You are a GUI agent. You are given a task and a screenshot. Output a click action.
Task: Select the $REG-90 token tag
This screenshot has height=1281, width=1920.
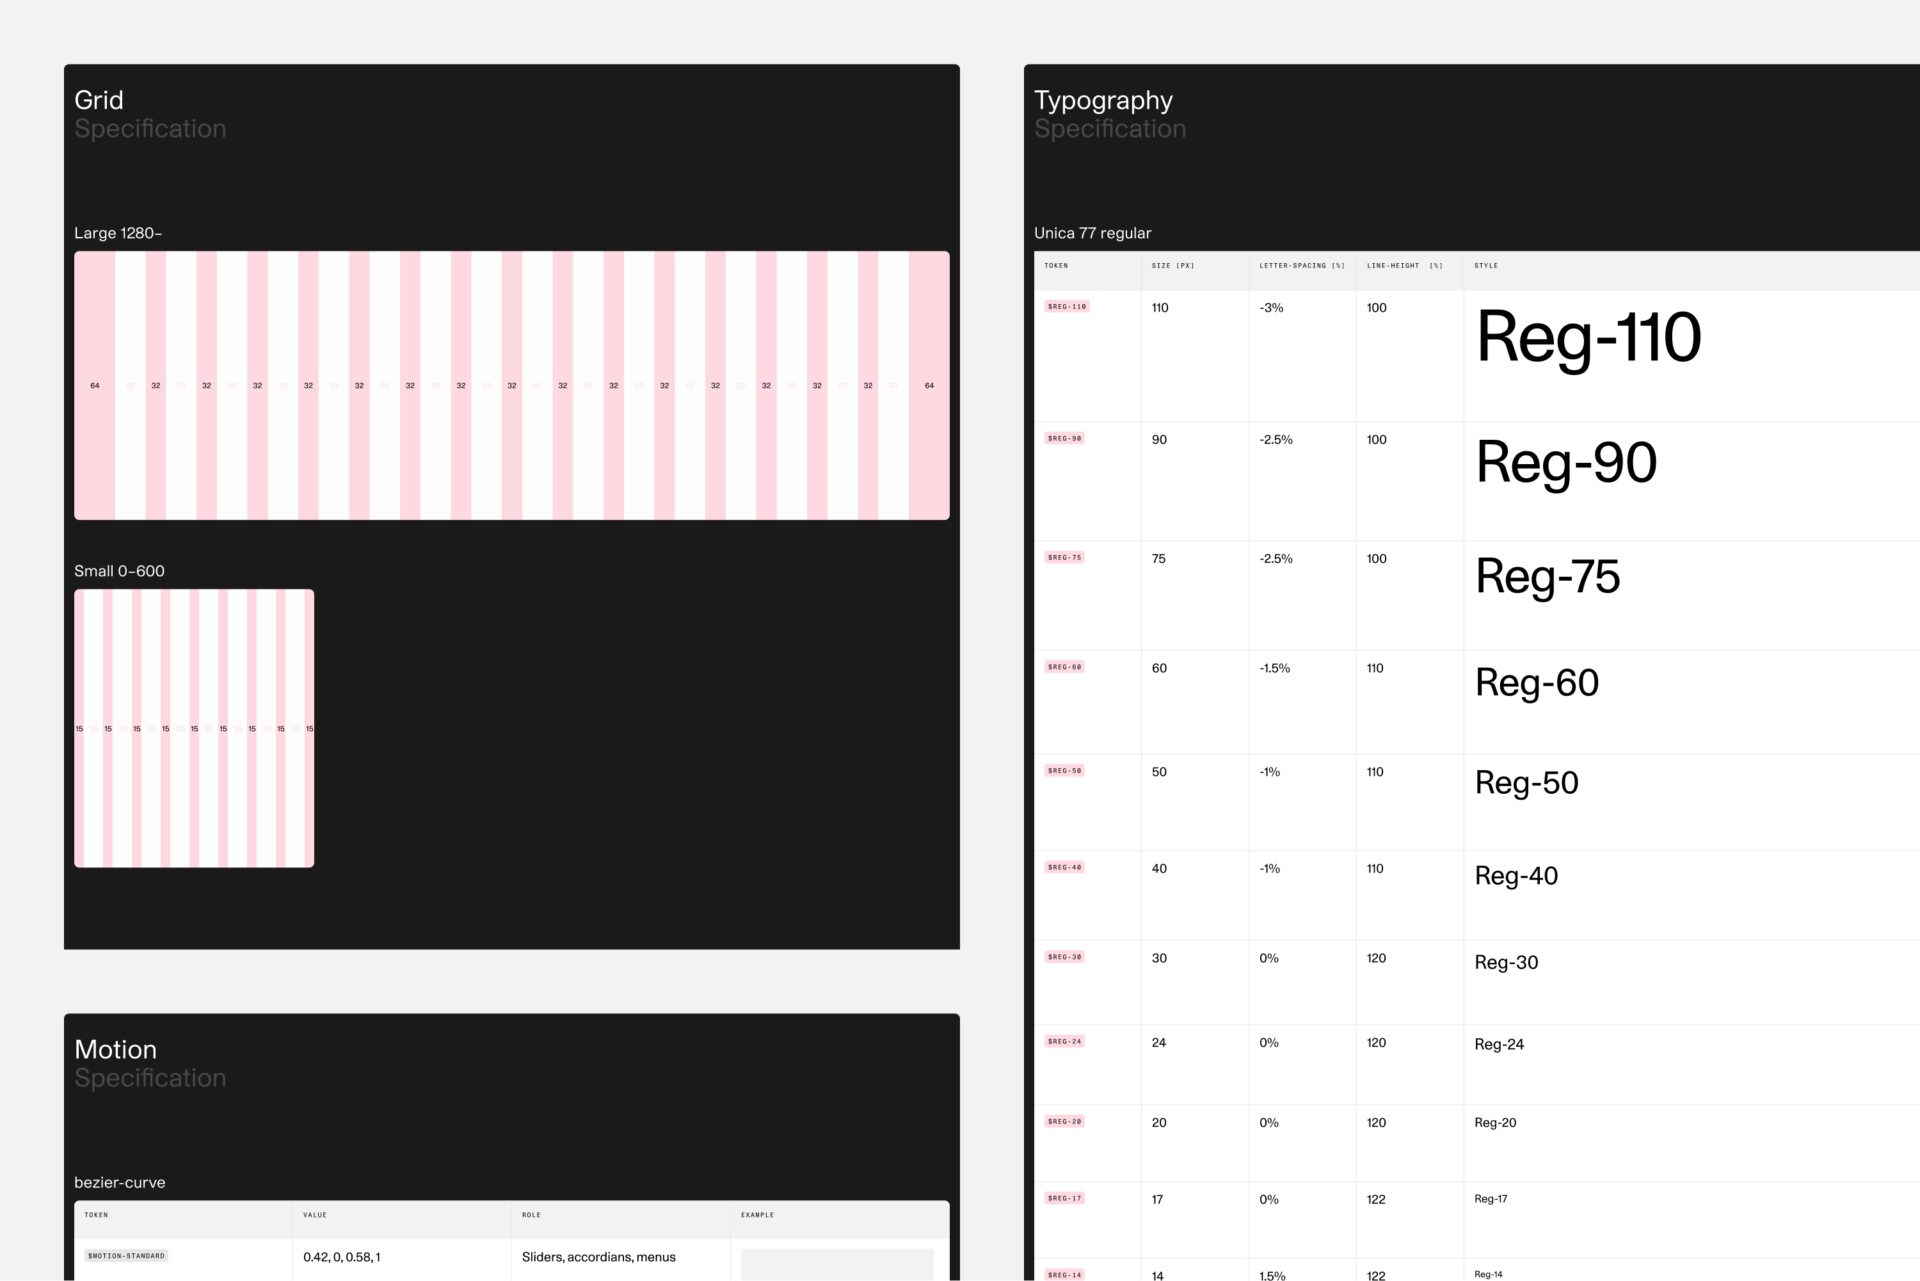coord(1064,439)
